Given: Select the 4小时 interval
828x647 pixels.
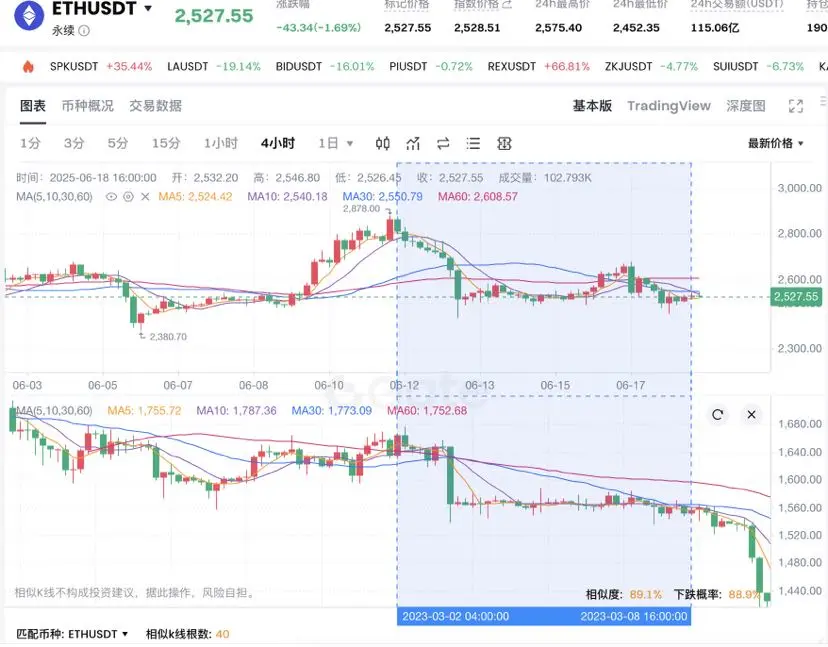Looking at the screenshot, I should [278, 143].
